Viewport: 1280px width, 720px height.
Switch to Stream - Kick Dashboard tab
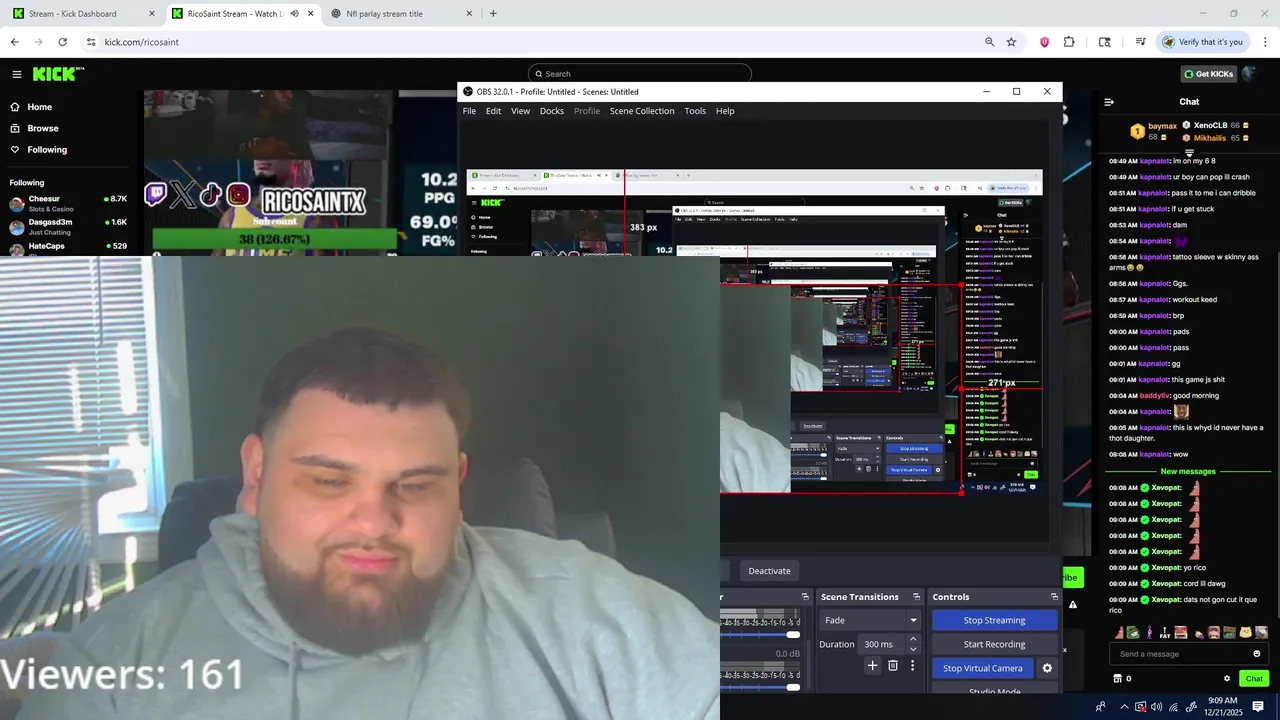(83, 14)
